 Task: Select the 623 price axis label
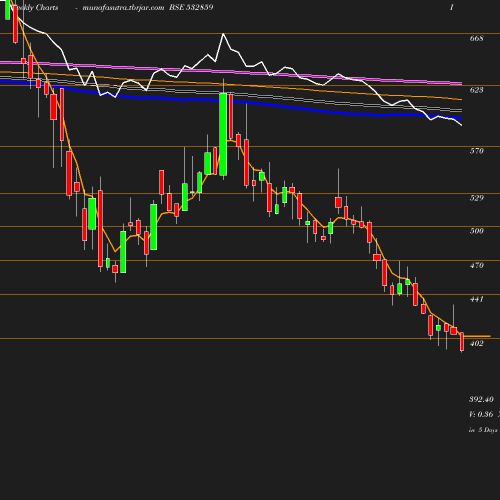[x=476, y=90]
